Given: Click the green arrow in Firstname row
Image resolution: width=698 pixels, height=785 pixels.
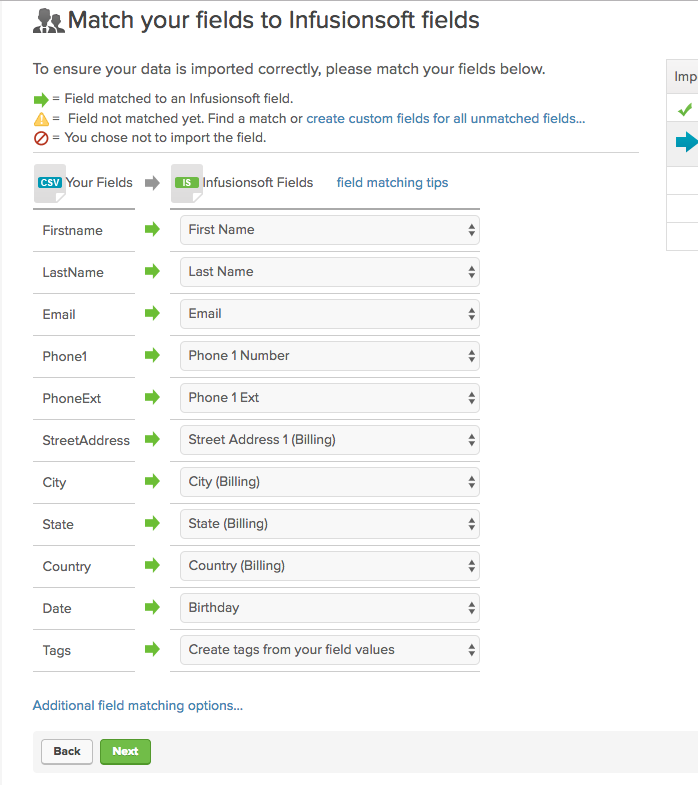Looking at the screenshot, I should pos(152,229).
